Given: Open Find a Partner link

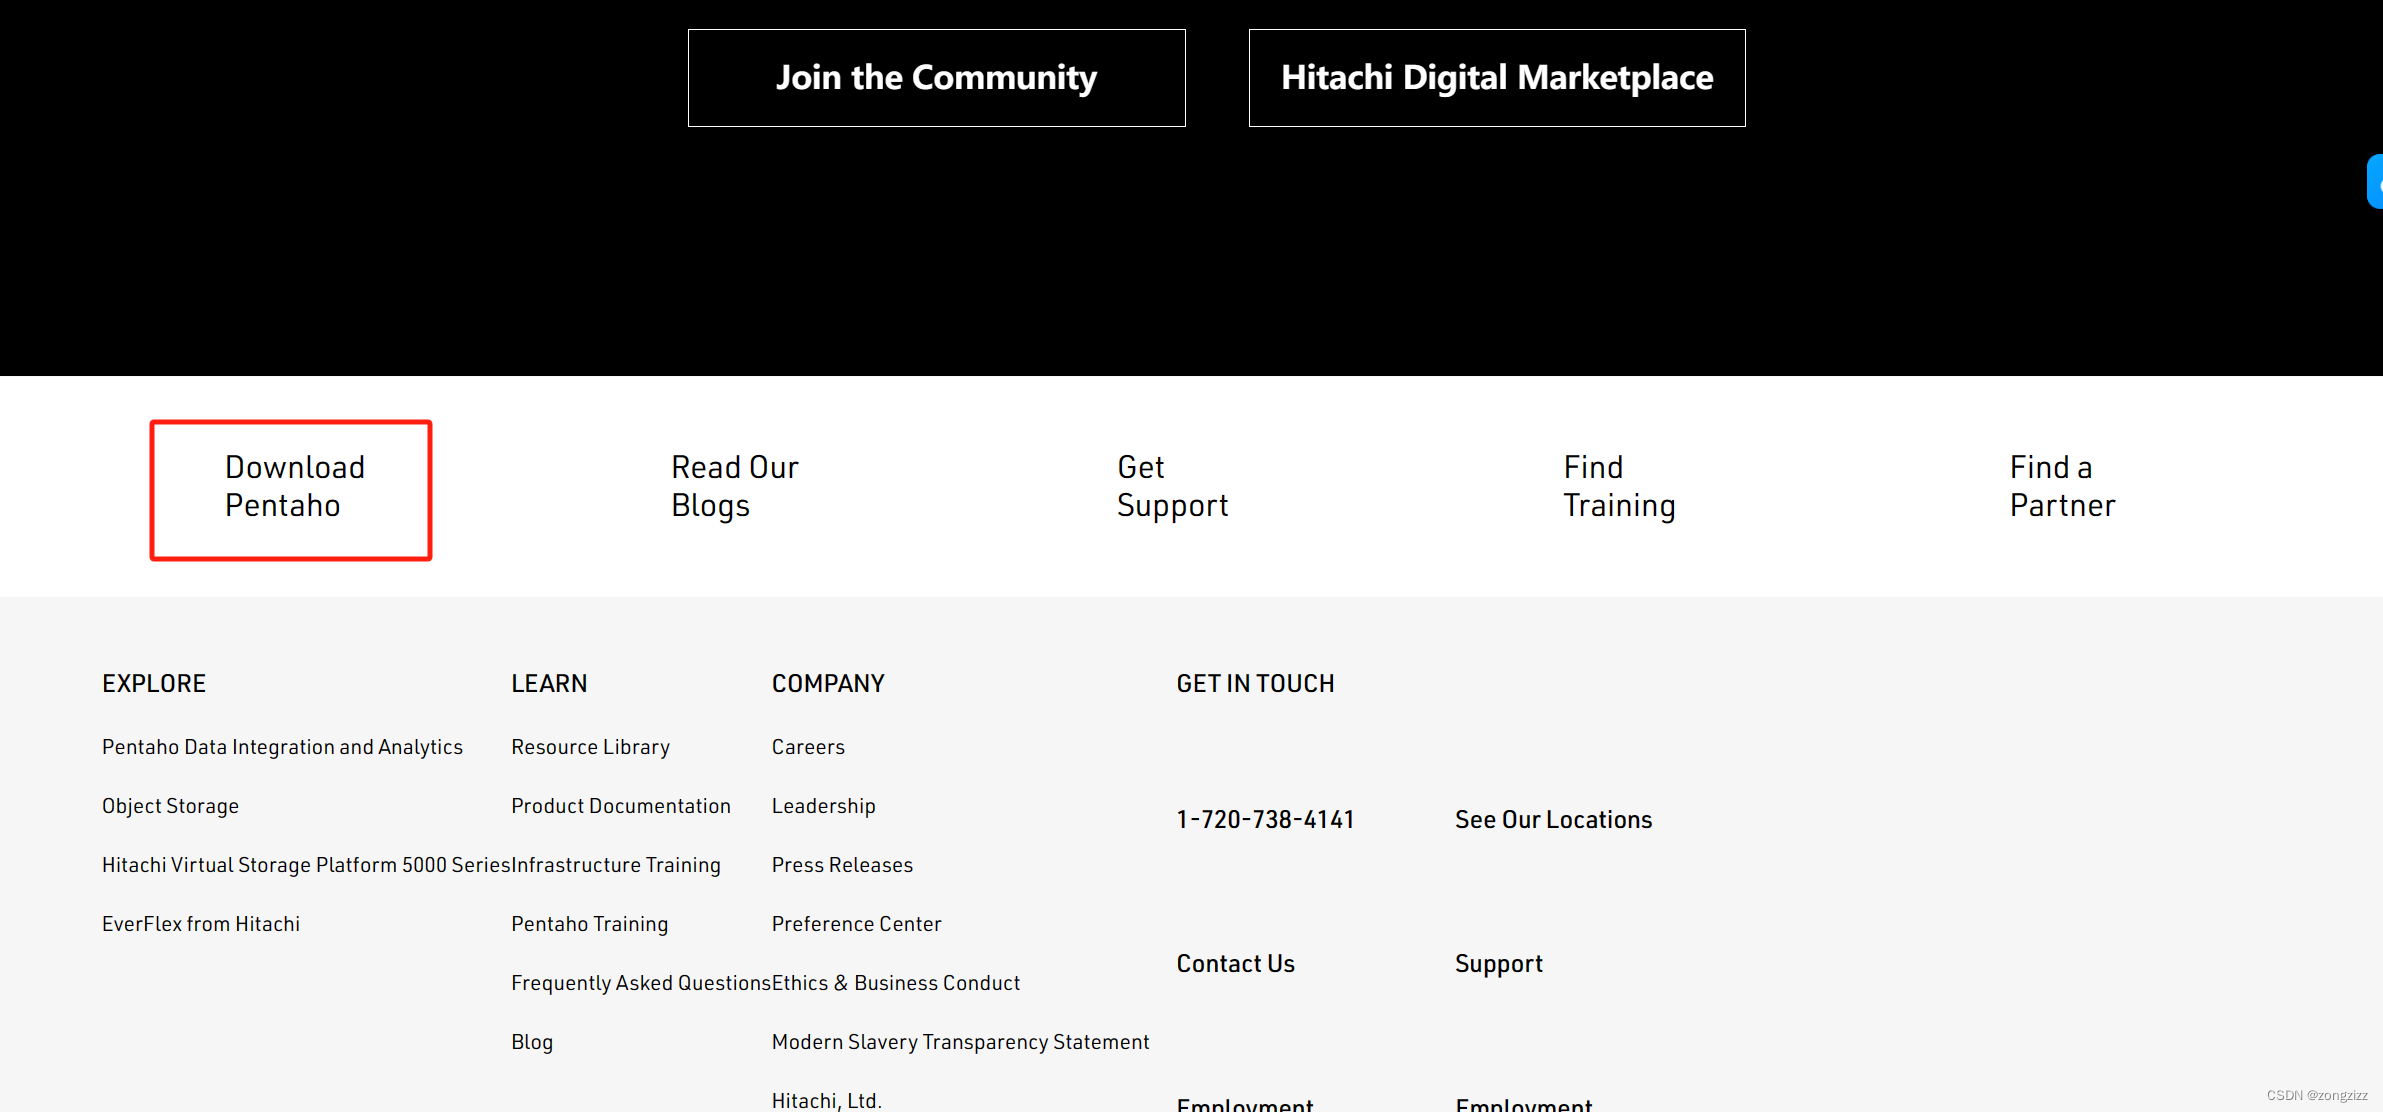Looking at the screenshot, I should coord(2062,487).
